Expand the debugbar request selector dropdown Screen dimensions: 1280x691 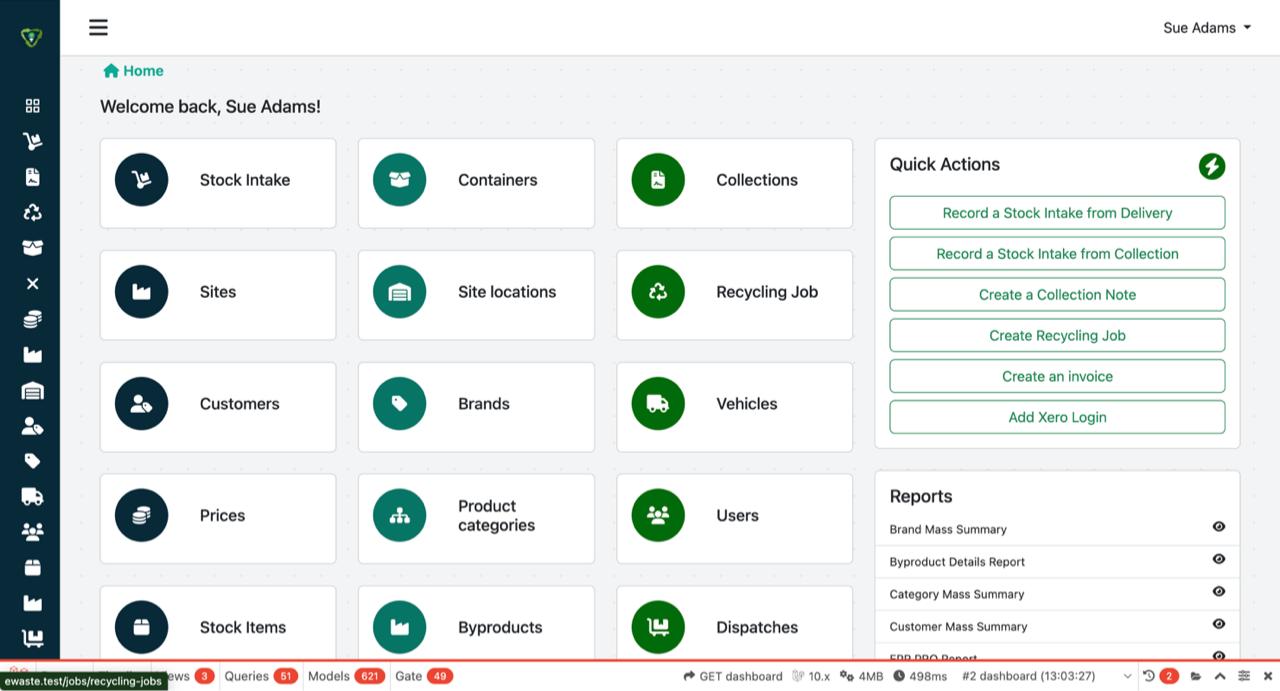(x=1127, y=677)
